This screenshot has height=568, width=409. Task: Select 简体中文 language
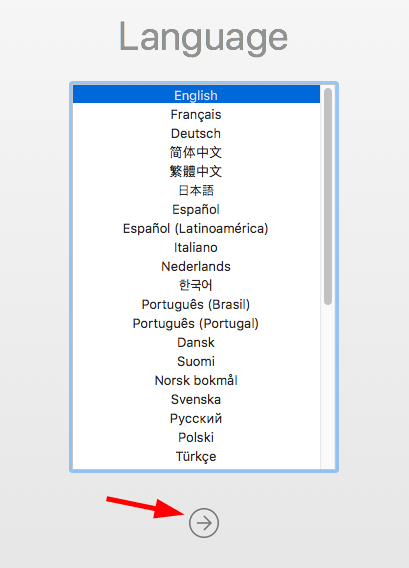[x=196, y=152]
